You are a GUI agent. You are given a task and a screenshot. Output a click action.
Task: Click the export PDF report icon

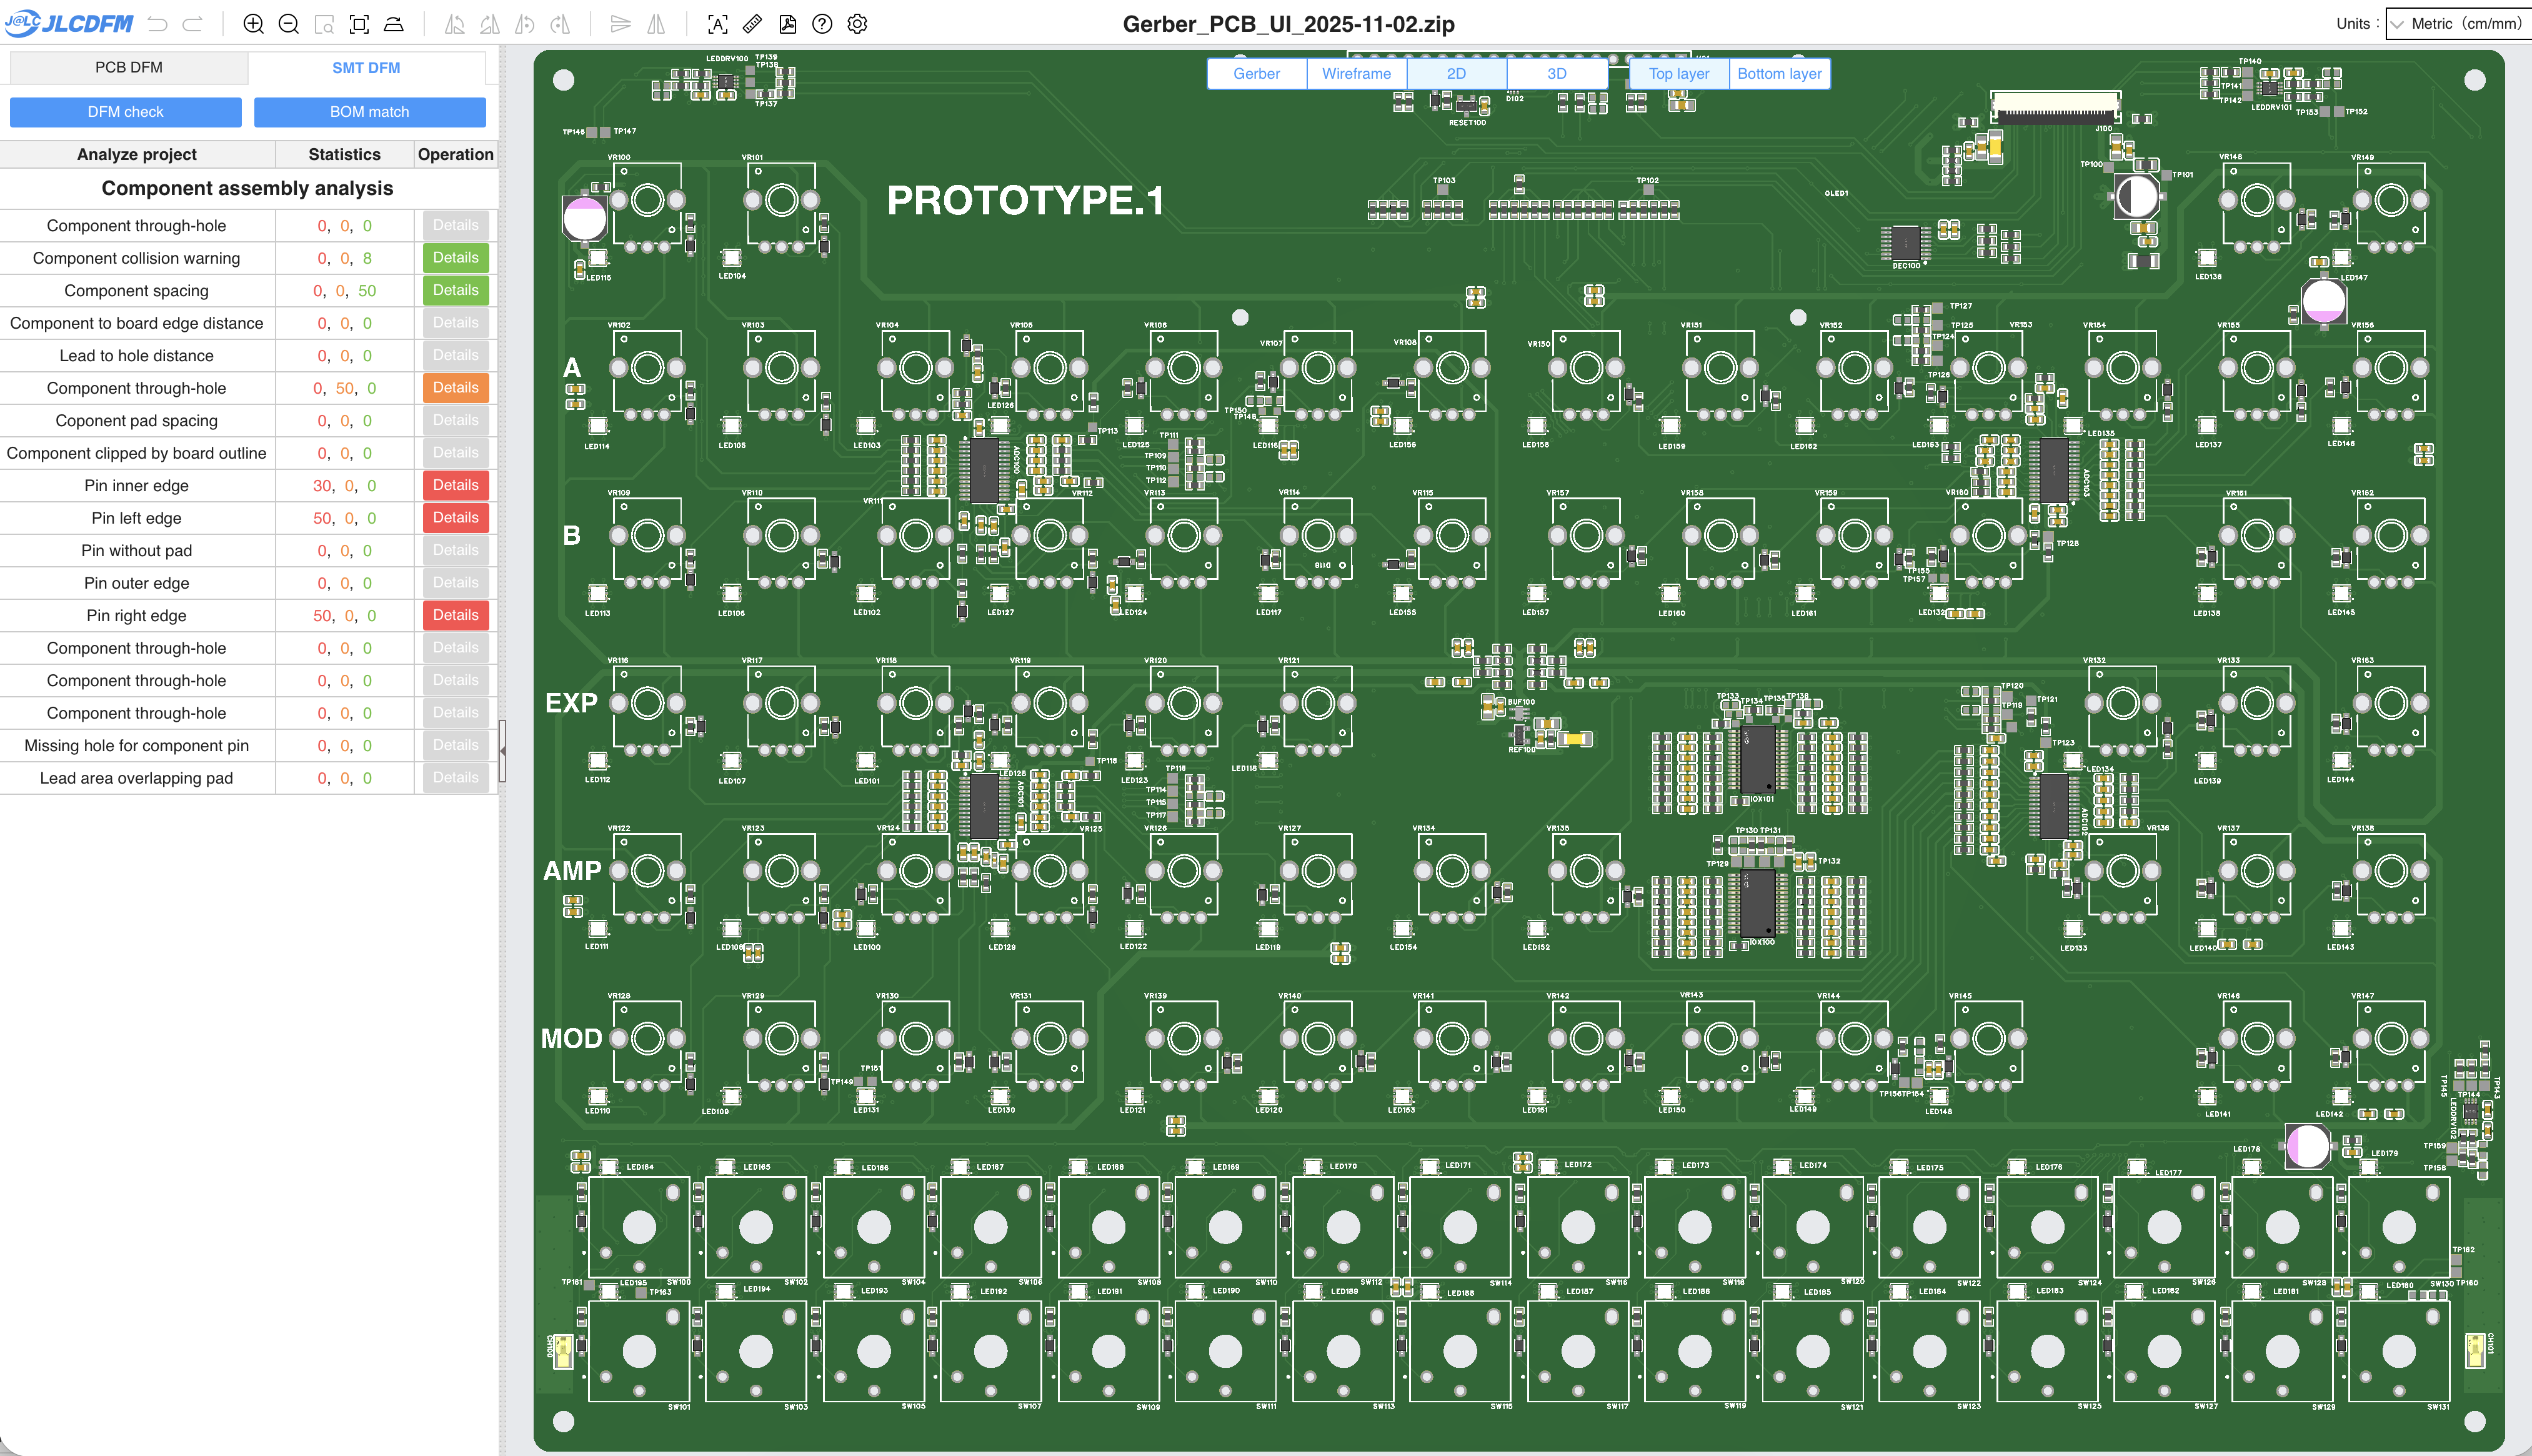click(788, 24)
